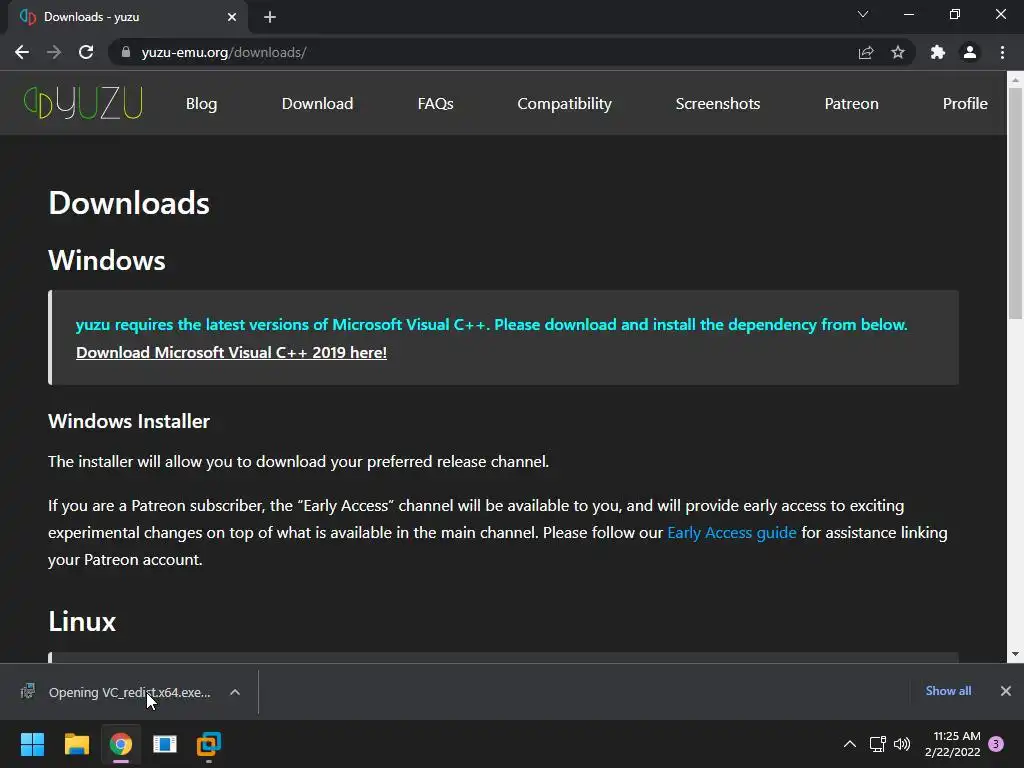Click the Linux section heading

[82, 621]
